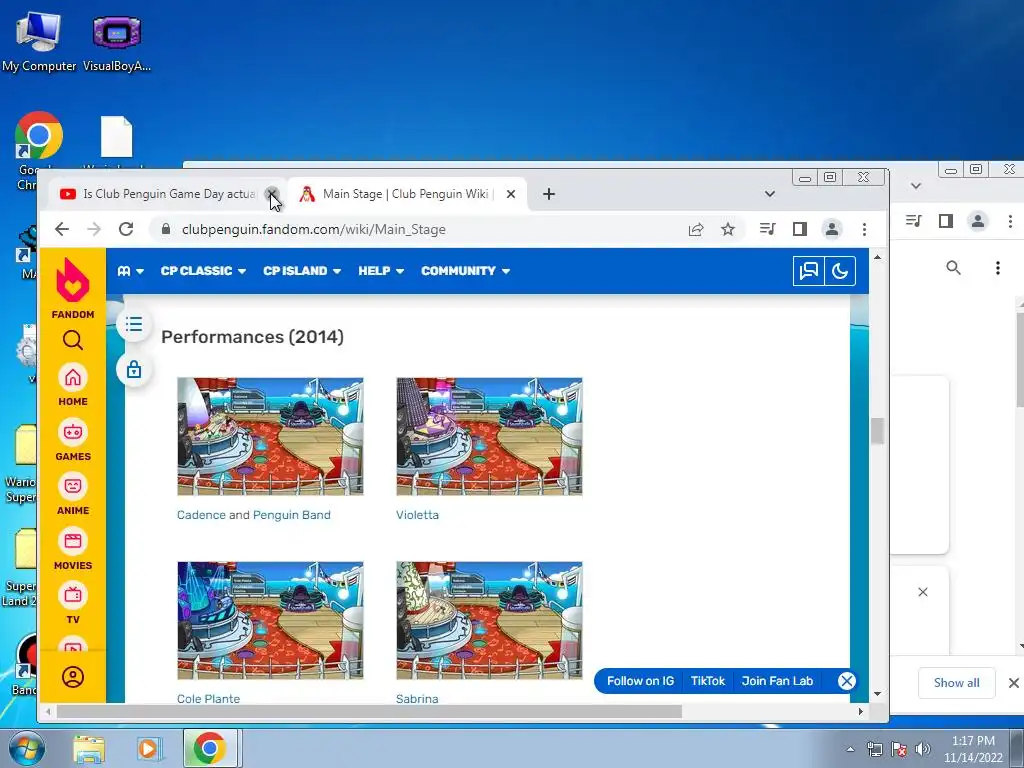This screenshot has width=1024, height=768.
Task: View Sabrina performance thumbnail
Action: [489, 620]
